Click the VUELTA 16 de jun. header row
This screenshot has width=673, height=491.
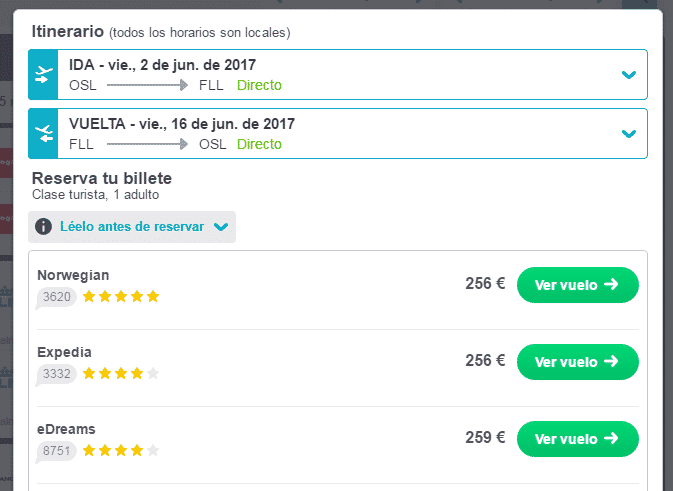pyautogui.click(x=338, y=133)
